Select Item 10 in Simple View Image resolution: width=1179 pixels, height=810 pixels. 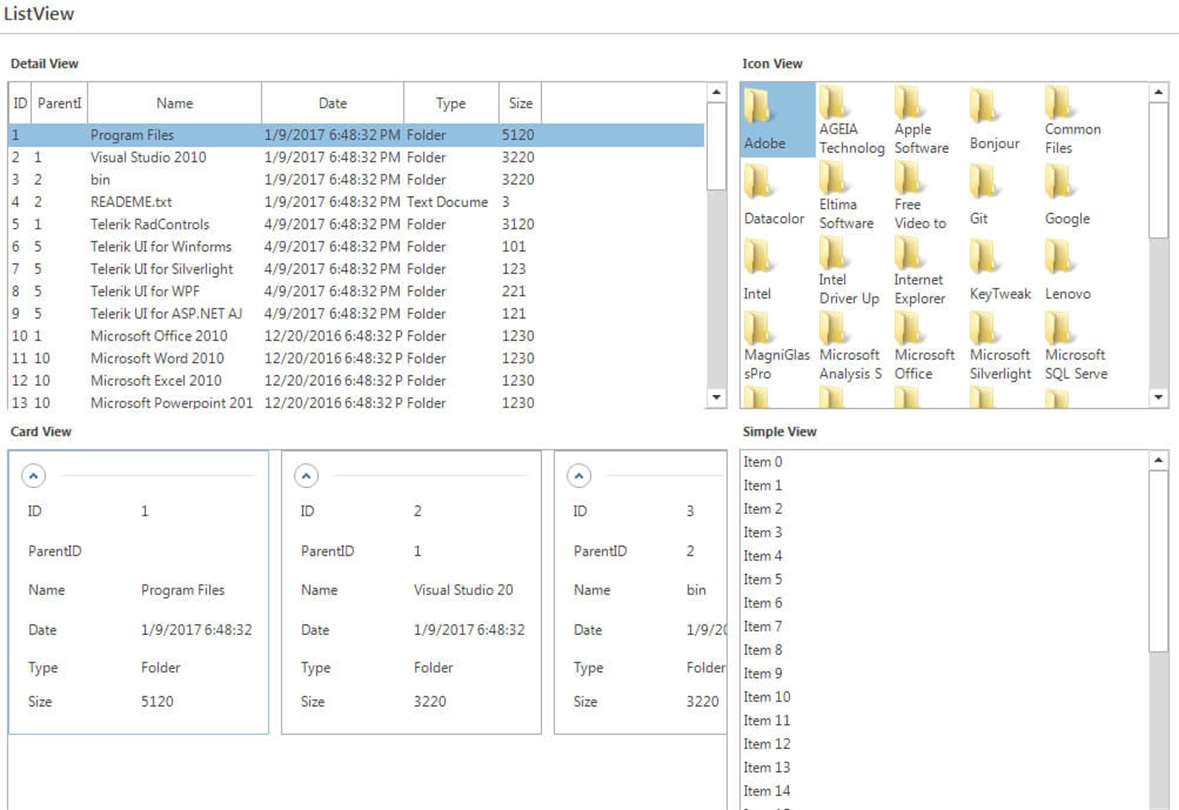(944, 696)
